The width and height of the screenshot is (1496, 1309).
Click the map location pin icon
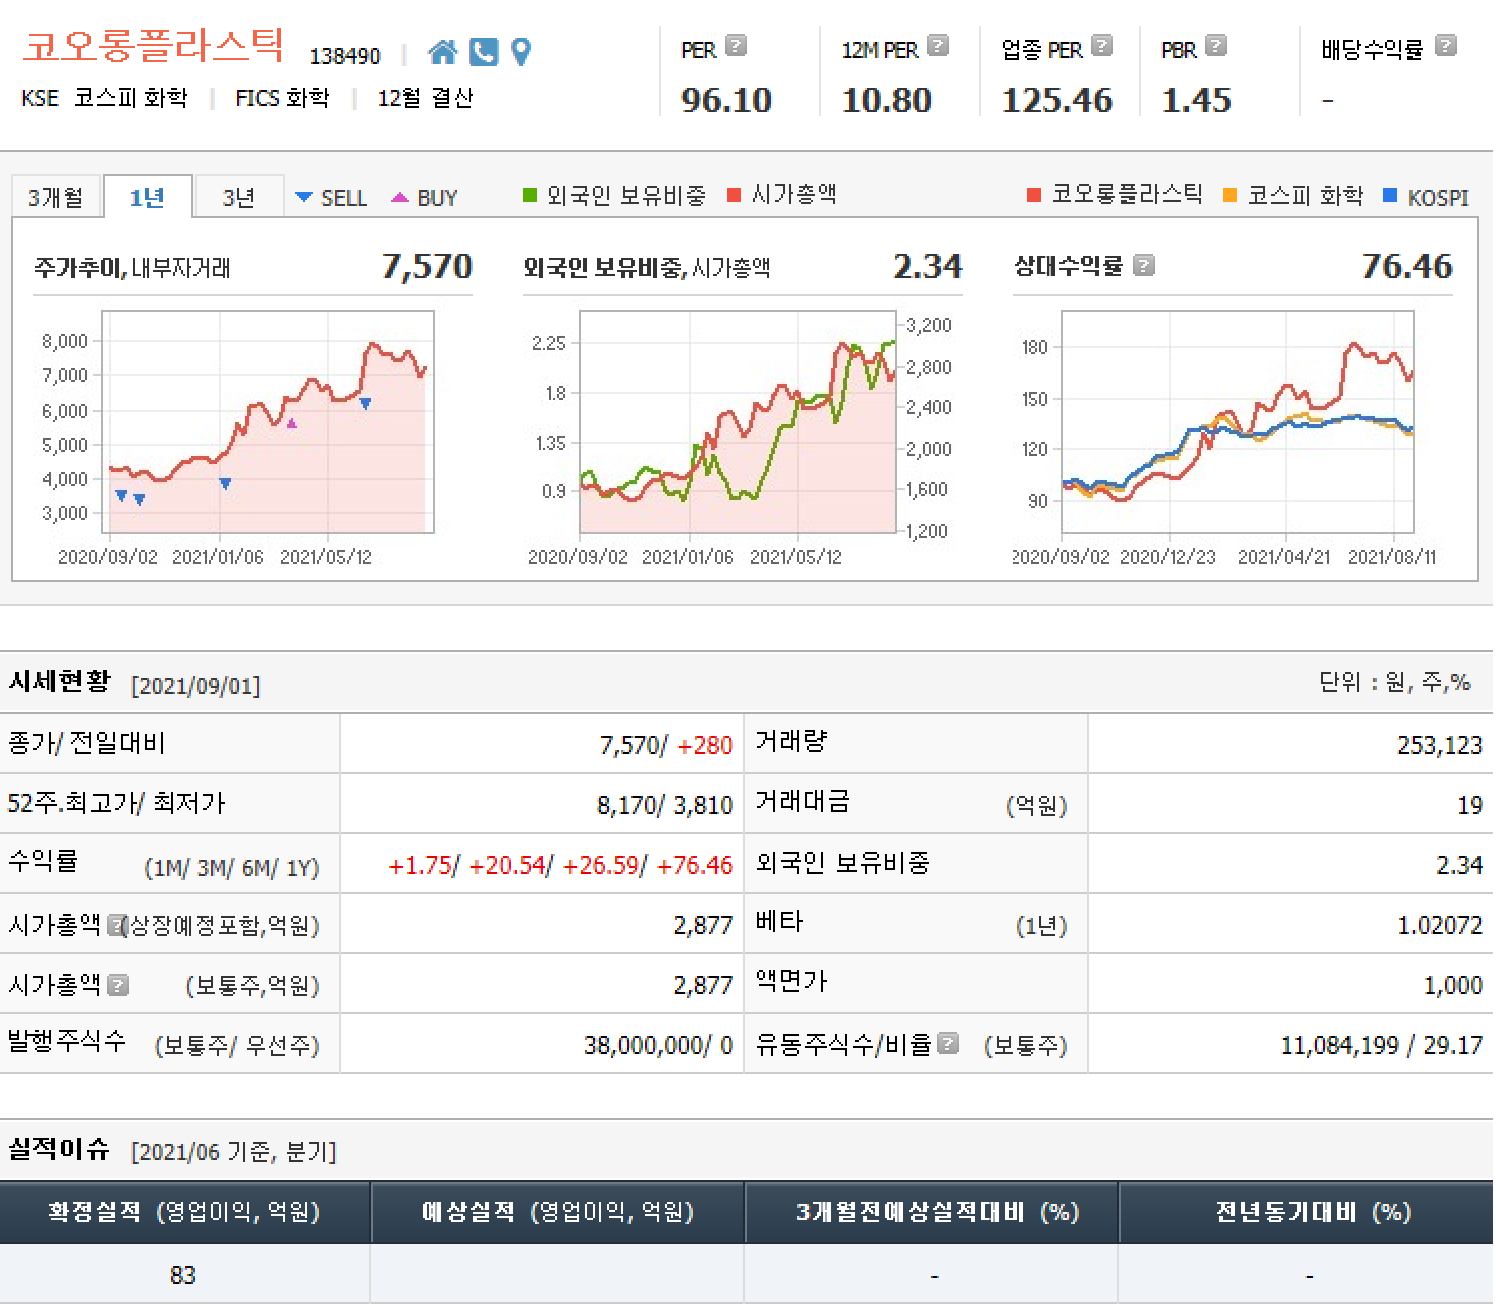[521, 52]
